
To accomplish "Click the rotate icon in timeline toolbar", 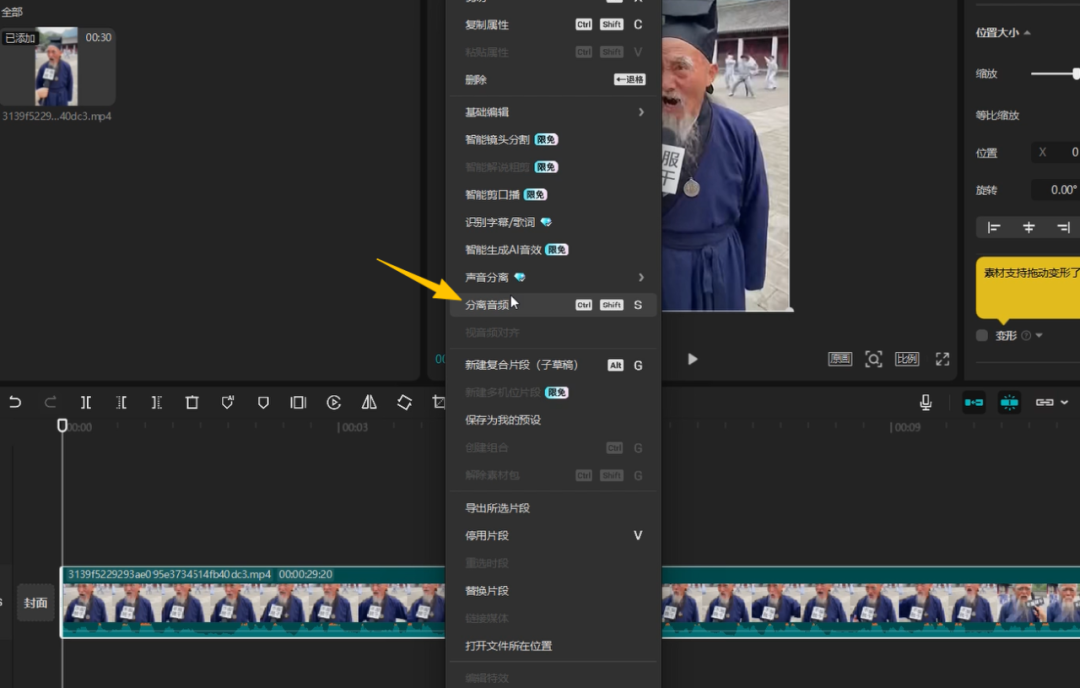I will point(404,402).
